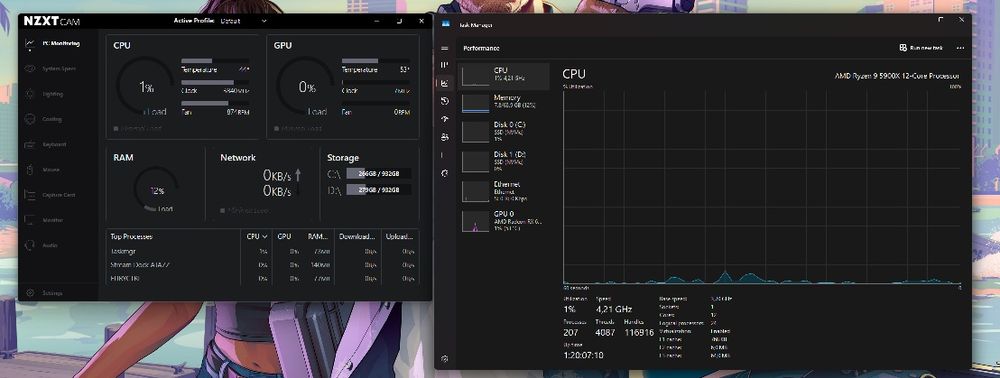The width and height of the screenshot is (1000, 378).
Task: Click the CPU Fan RPM reading
Action: click(x=238, y=112)
